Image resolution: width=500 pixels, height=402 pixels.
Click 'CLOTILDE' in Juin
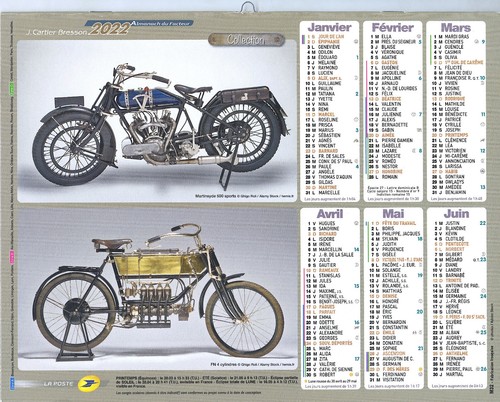(455, 239)
